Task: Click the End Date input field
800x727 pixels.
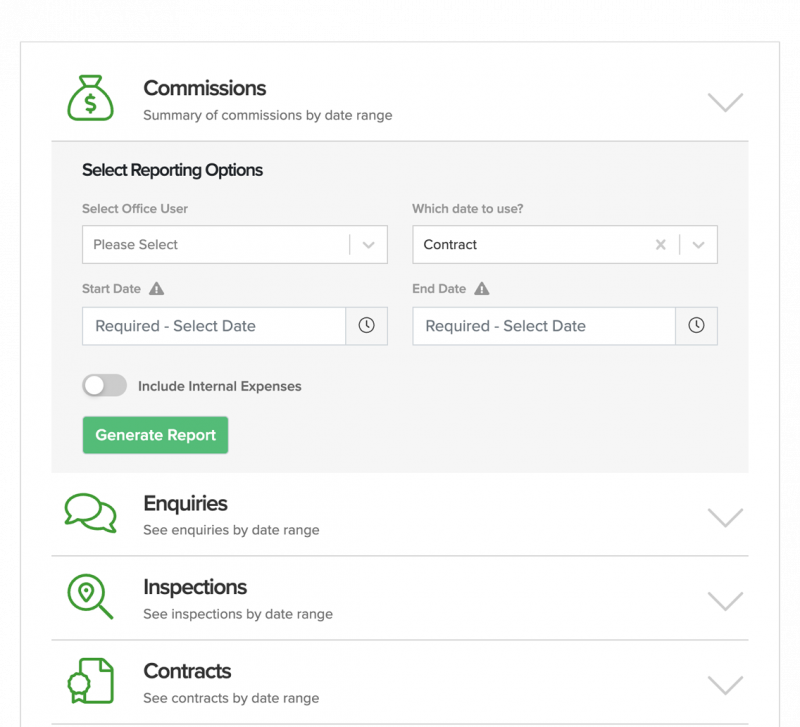Action: point(544,326)
